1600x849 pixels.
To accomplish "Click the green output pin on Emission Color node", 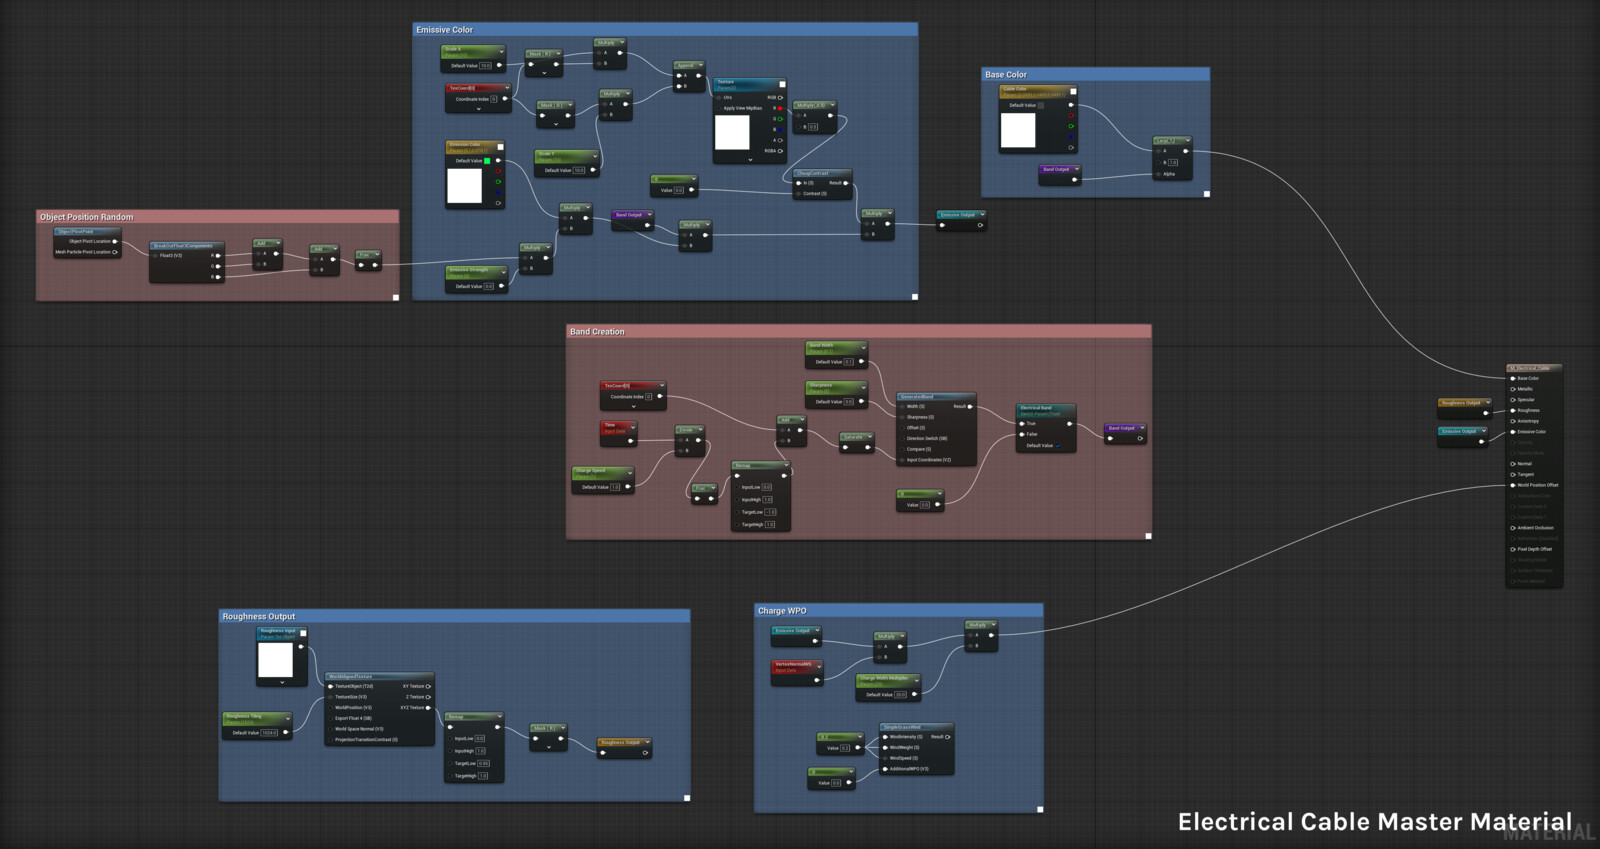I will click(498, 182).
